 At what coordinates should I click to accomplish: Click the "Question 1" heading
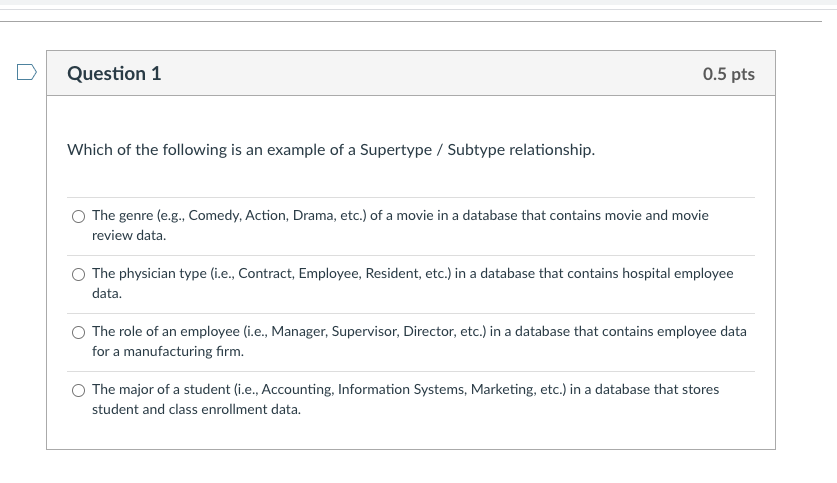click(x=114, y=74)
